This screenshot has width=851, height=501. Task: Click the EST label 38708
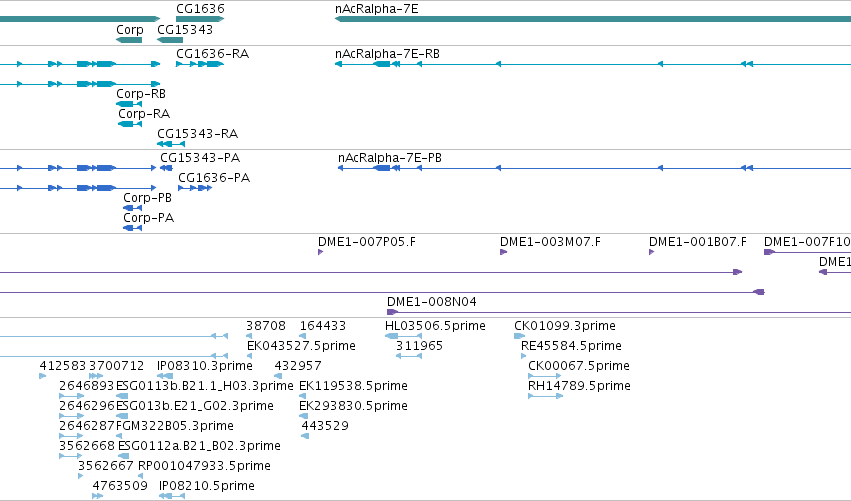[266, 326]
